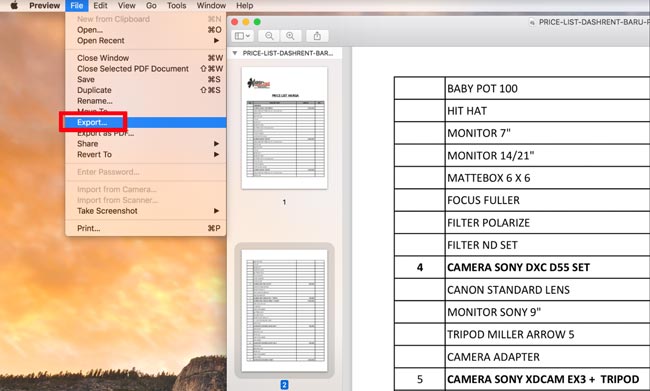This screenshot has width=650, height=391.
Task: Click the green full-screen window button
Action: (257, 22)
